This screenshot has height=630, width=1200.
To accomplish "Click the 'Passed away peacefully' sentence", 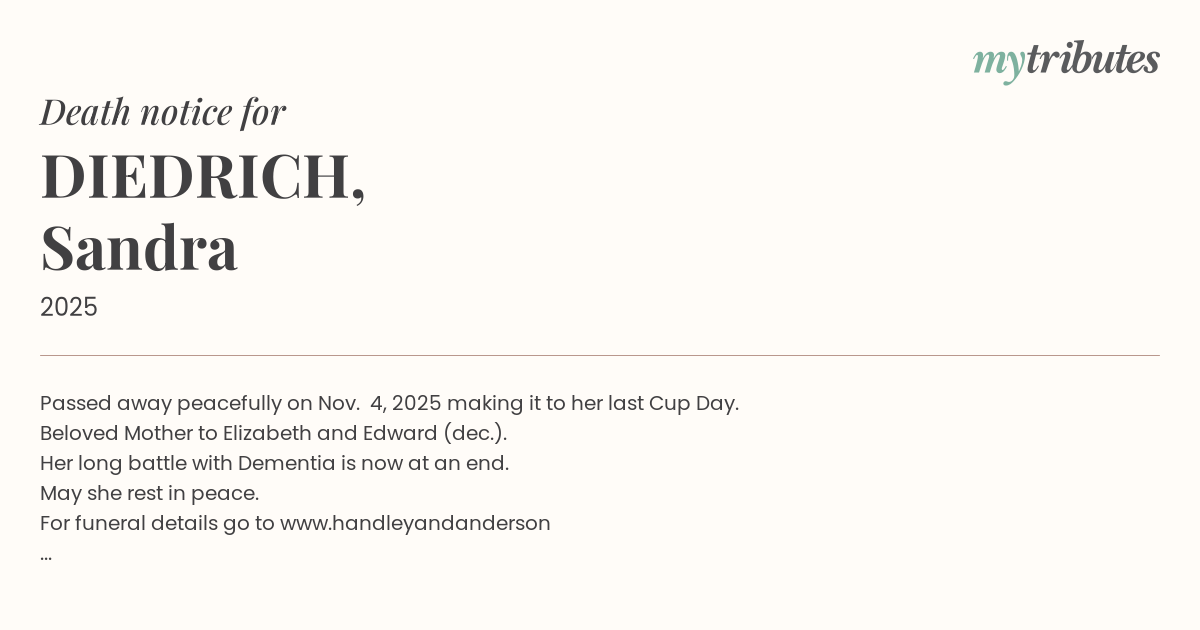I will point(162,403).
